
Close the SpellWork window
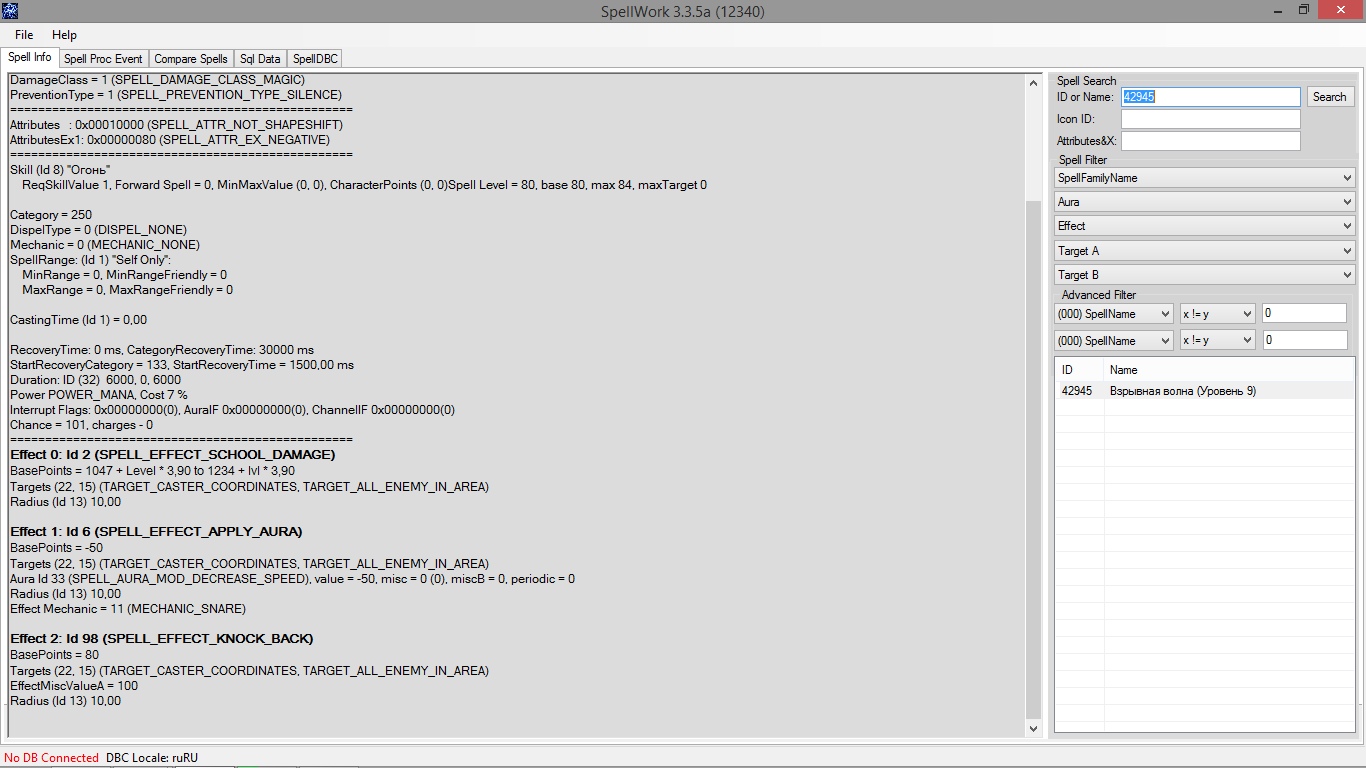pos(1342,10)
